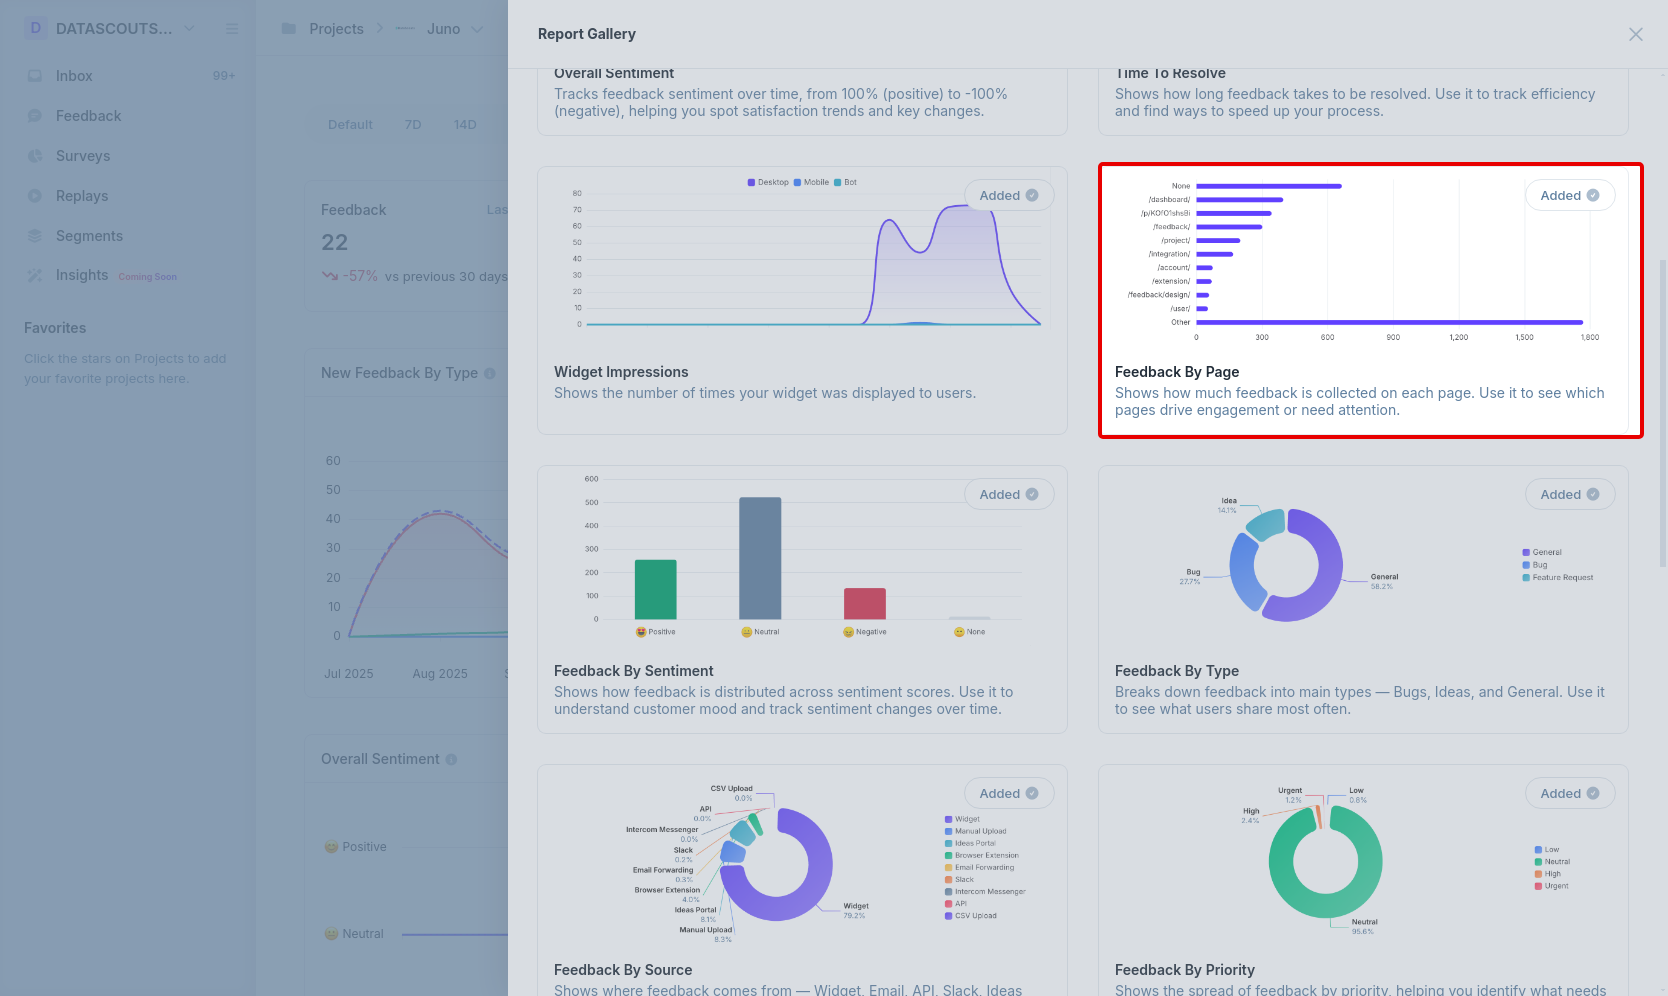Click the Projects folder icon in breadcrumb
This screenshot has width=1668, height=996.
[x=289, y=29]
